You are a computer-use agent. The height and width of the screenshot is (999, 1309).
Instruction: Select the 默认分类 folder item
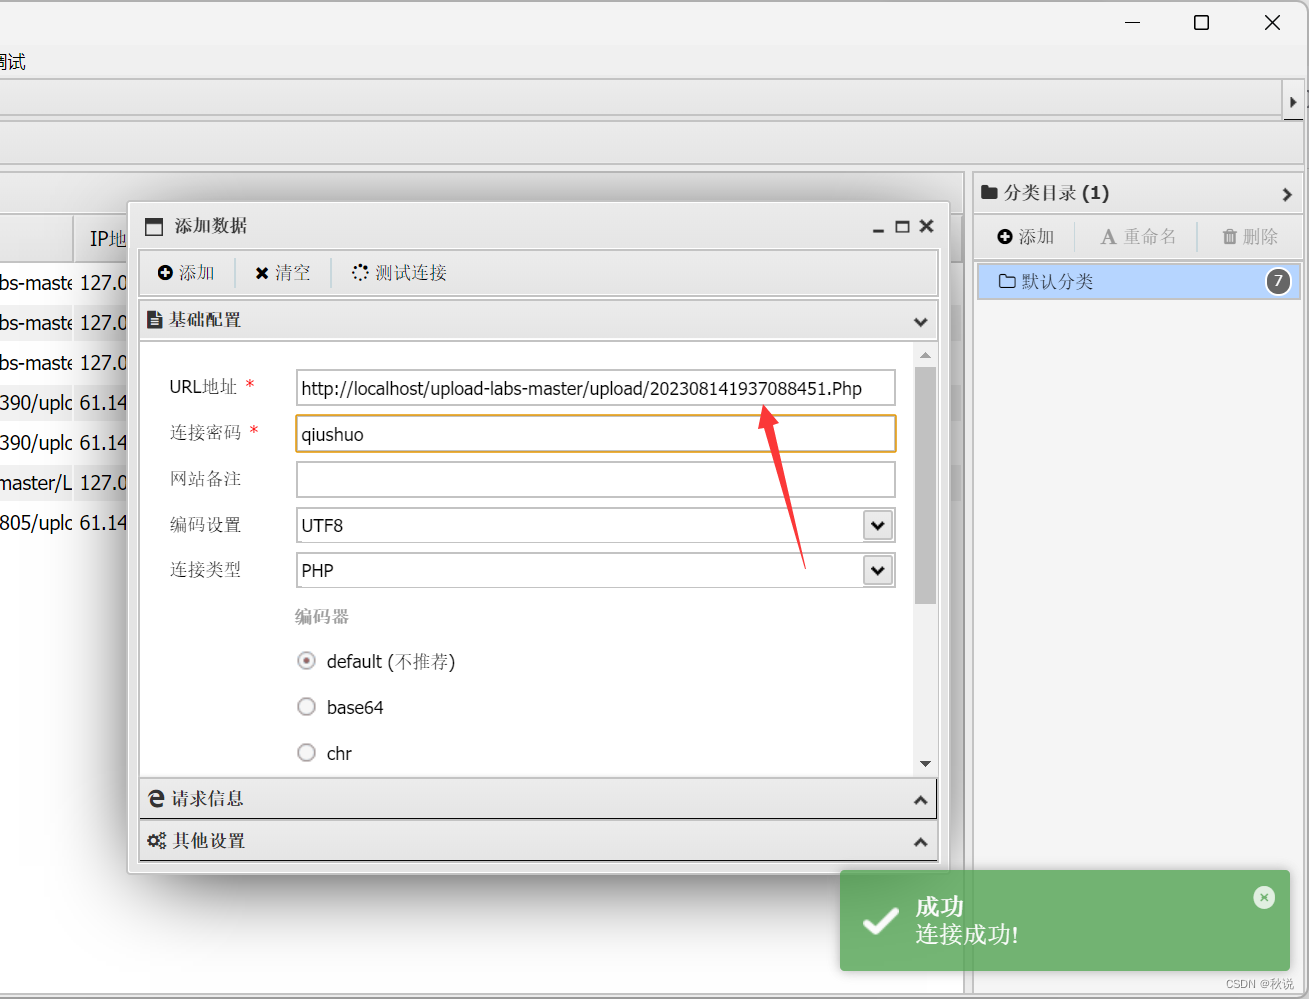click(x=1139, y=282)
